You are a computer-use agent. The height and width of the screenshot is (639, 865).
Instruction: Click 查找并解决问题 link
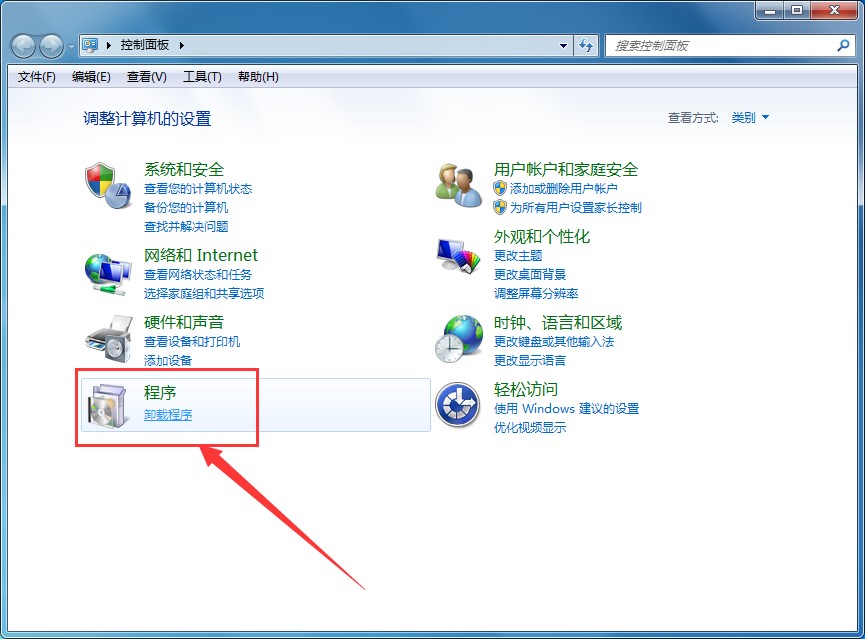(x=186, y=226)
